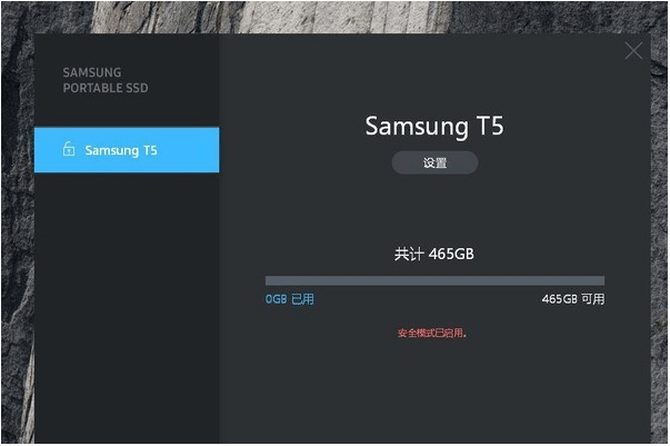This screenshot has width=670, height=446.
Task: Click the PORTABLE SSD text in the logo
Action: (x=106, y=88)
